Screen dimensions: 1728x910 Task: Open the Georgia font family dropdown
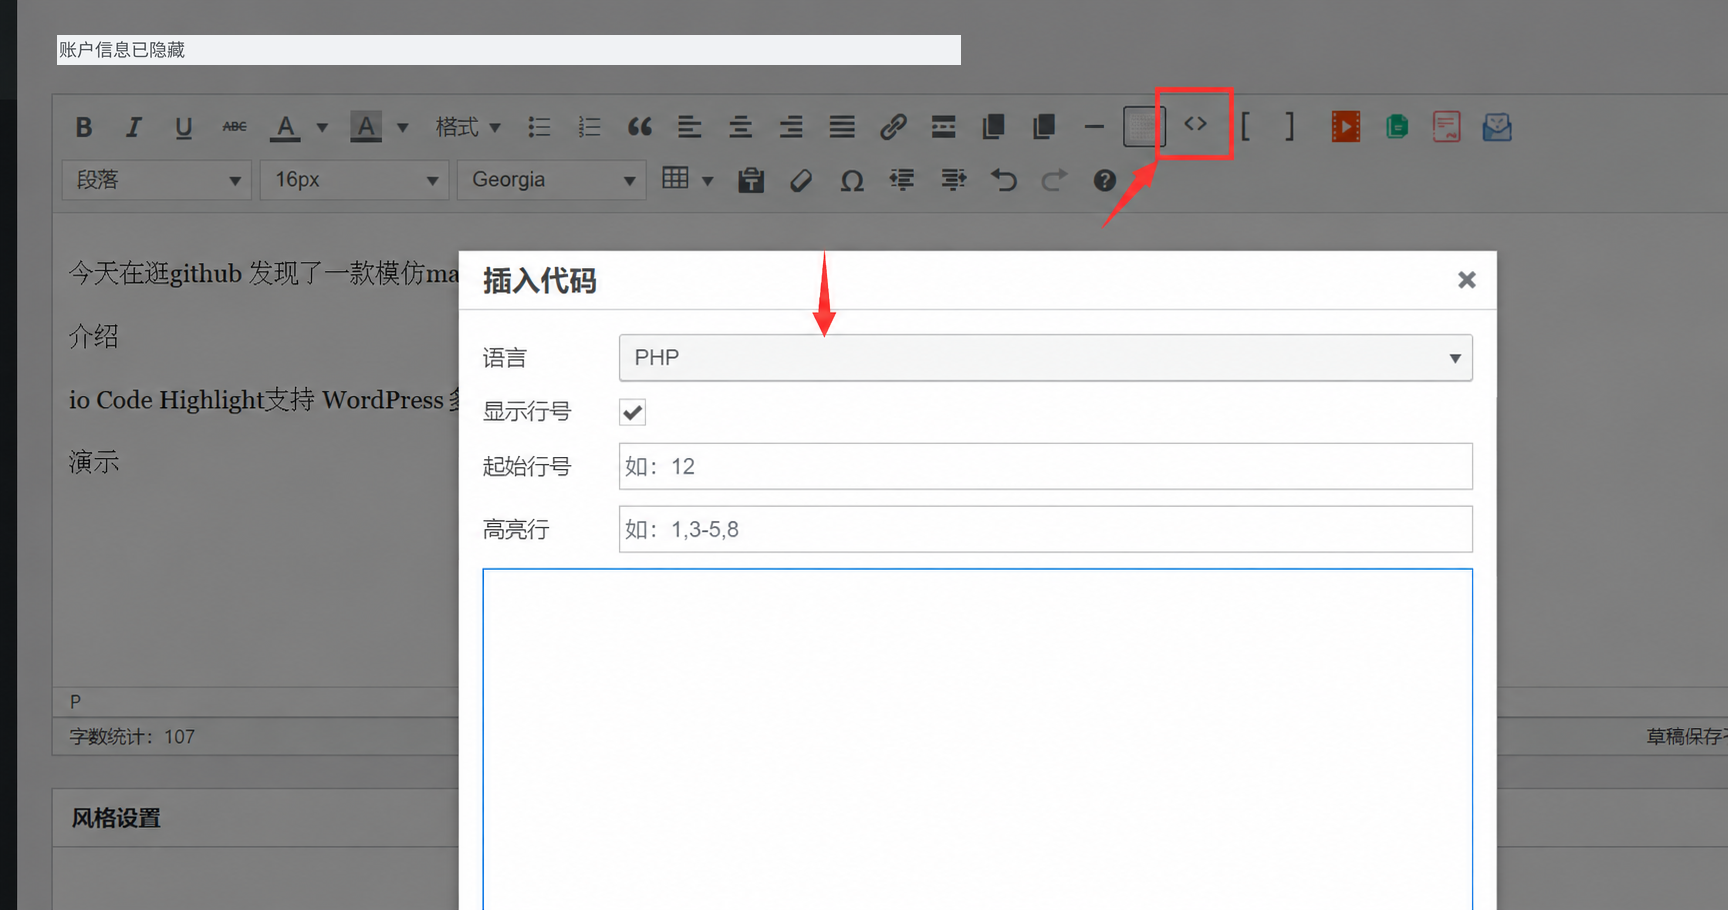(551, 180)
